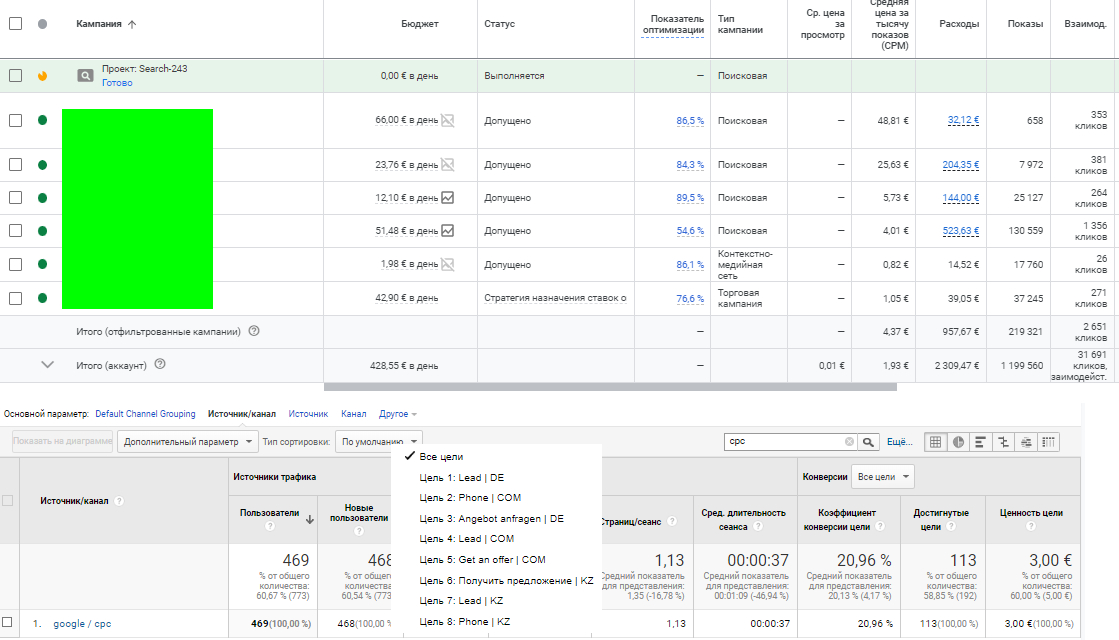The height and width of the screenshot is (640, 1119).
Task: Select Цель 1: Lead | DE goal
Action: (x=461, y=477)
